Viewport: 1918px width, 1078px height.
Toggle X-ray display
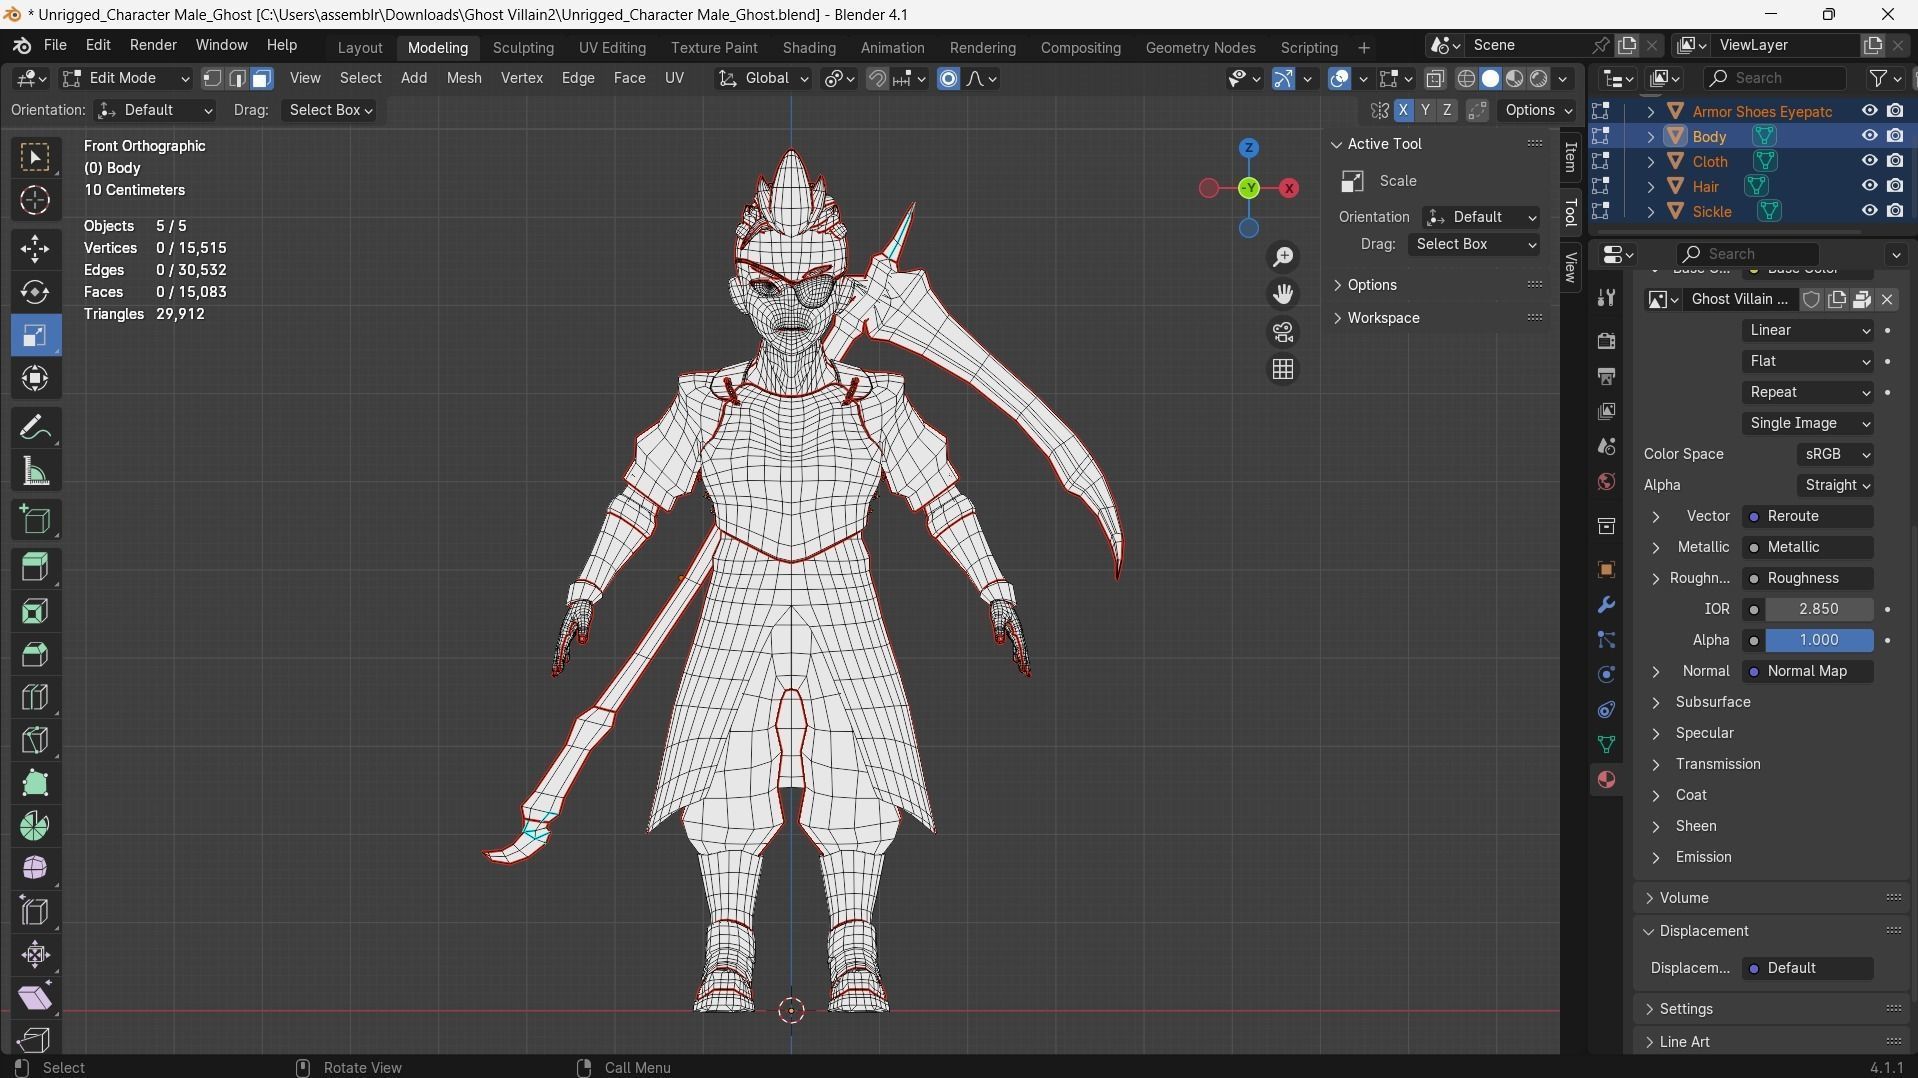[x=1435, y=79]
